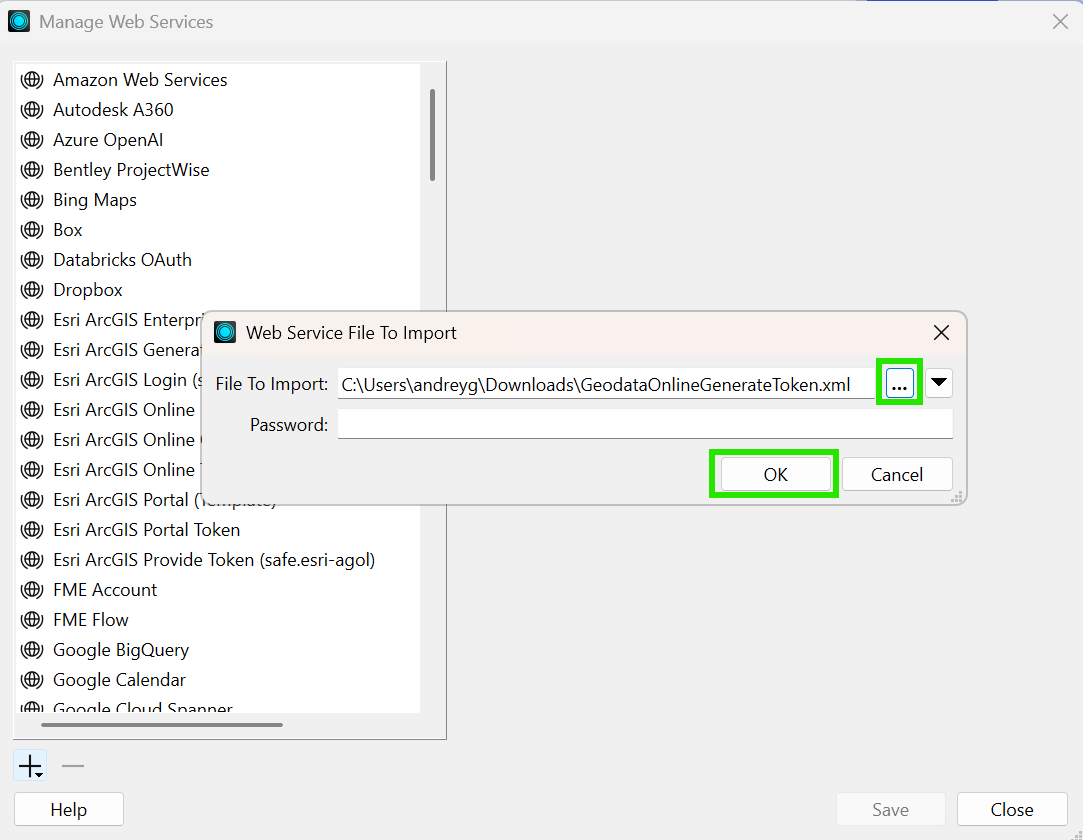This screenshot has height=840, width=1083.
Task: Click the globe icon beside Google Calendar
Action: point(32,680)
